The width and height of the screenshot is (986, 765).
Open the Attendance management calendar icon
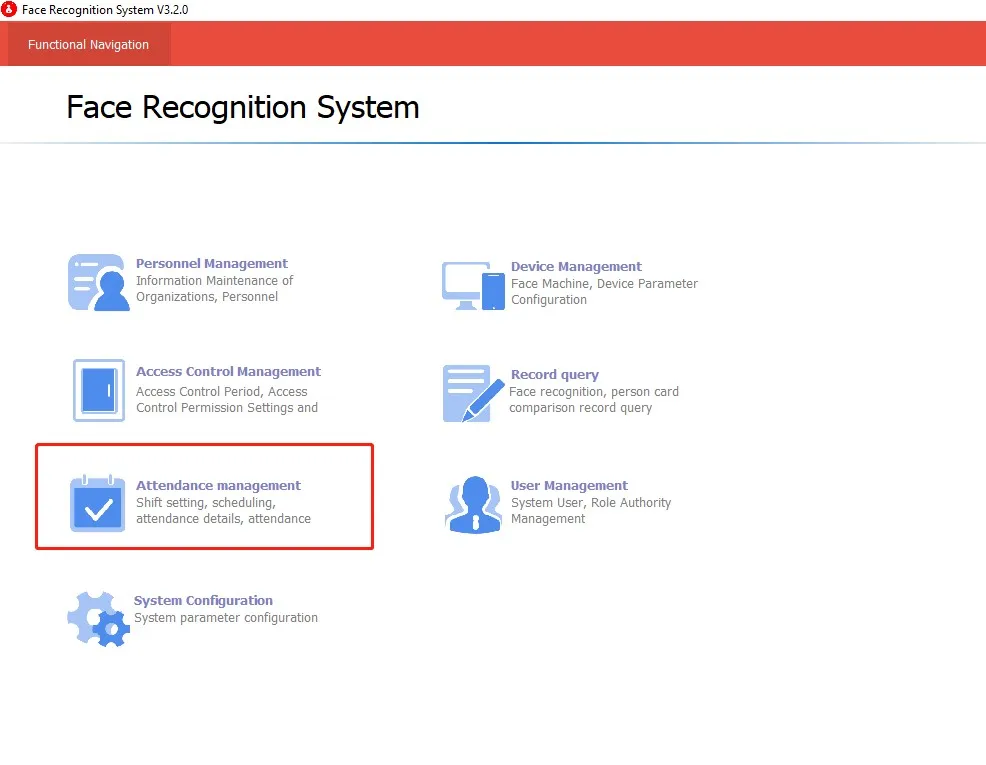coord(97,504)
